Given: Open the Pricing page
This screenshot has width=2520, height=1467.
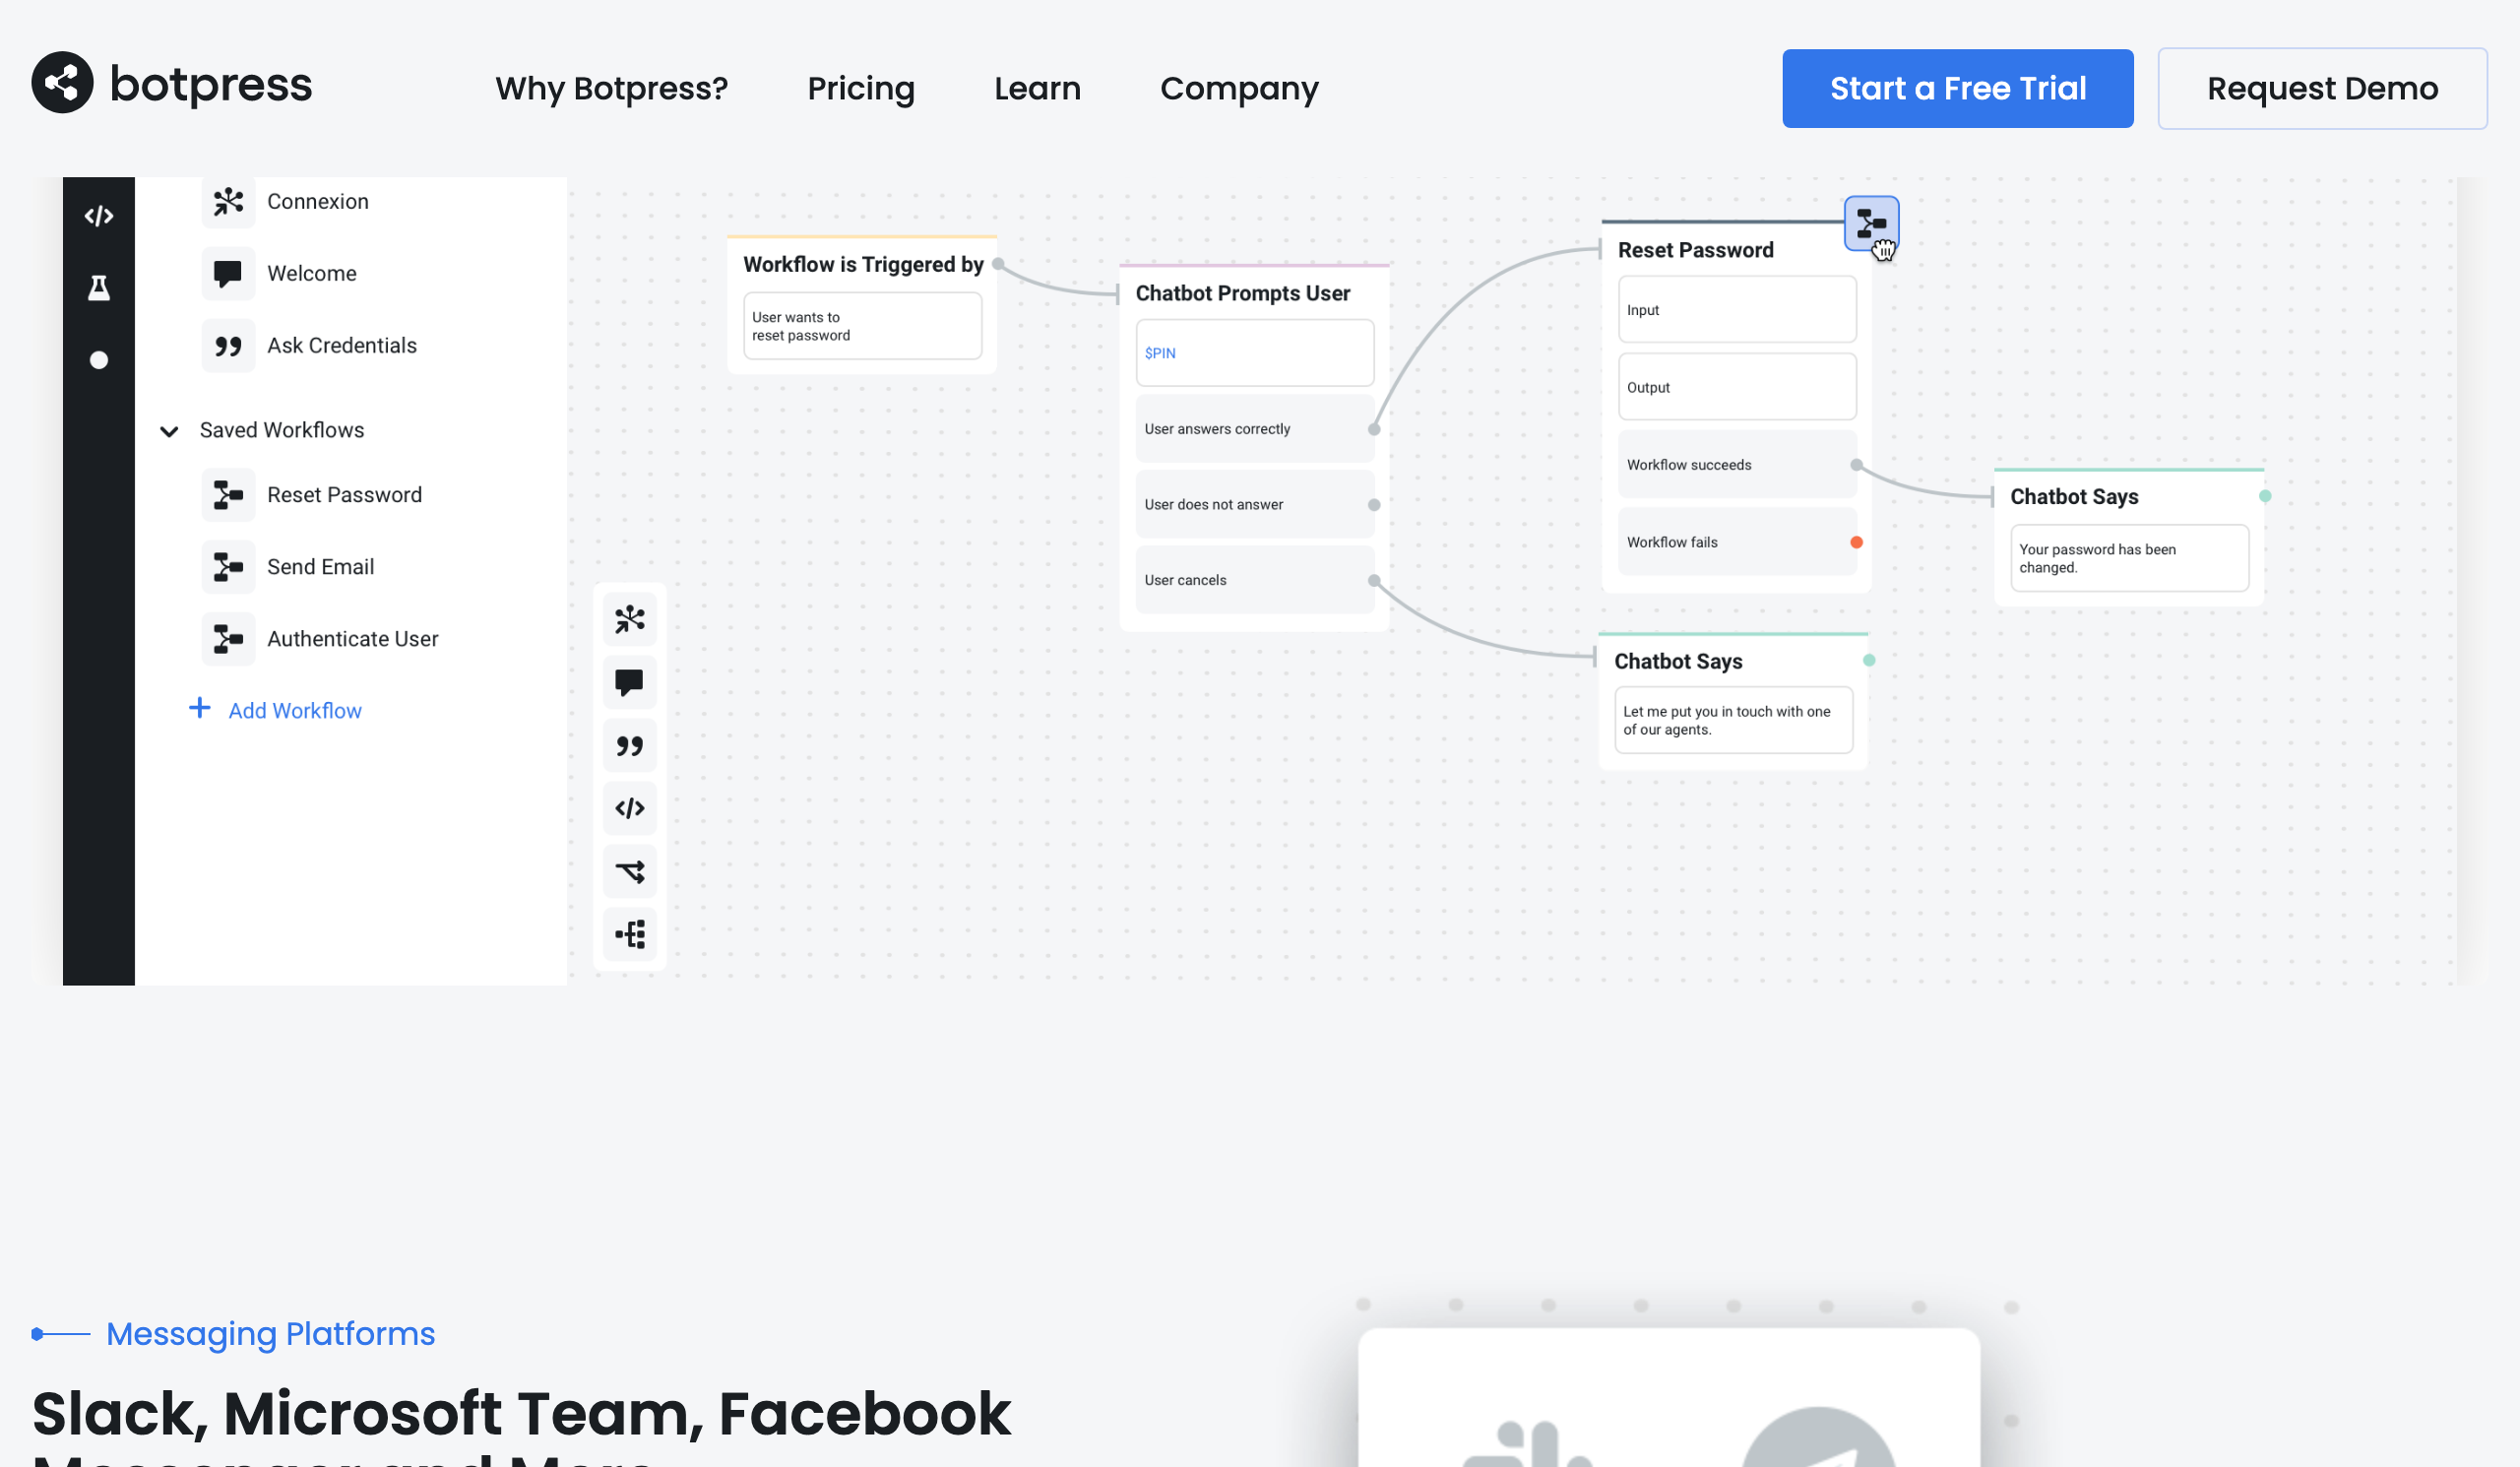Looking at the screenshot, I should (860, 88).
